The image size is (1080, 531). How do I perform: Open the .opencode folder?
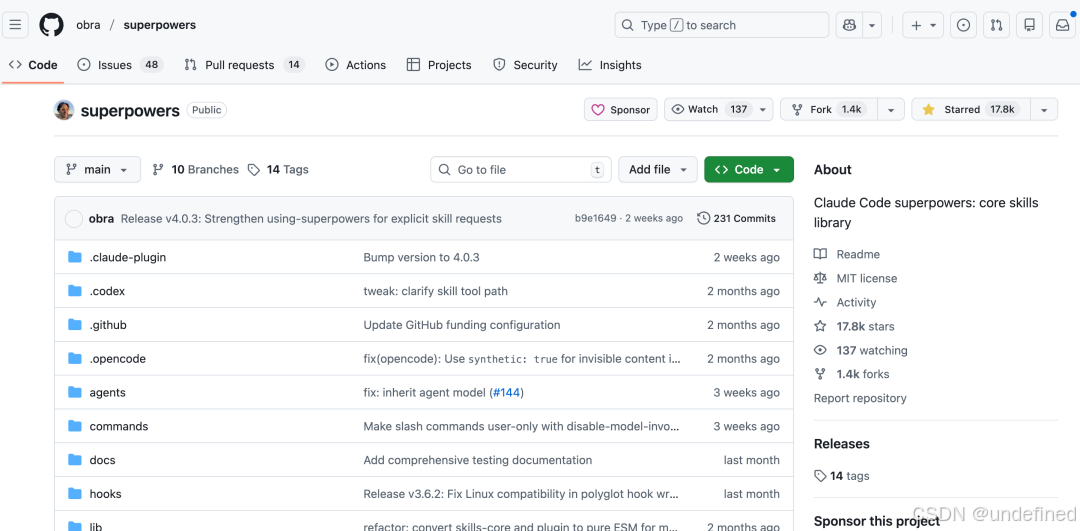click(x=117, y=358)
